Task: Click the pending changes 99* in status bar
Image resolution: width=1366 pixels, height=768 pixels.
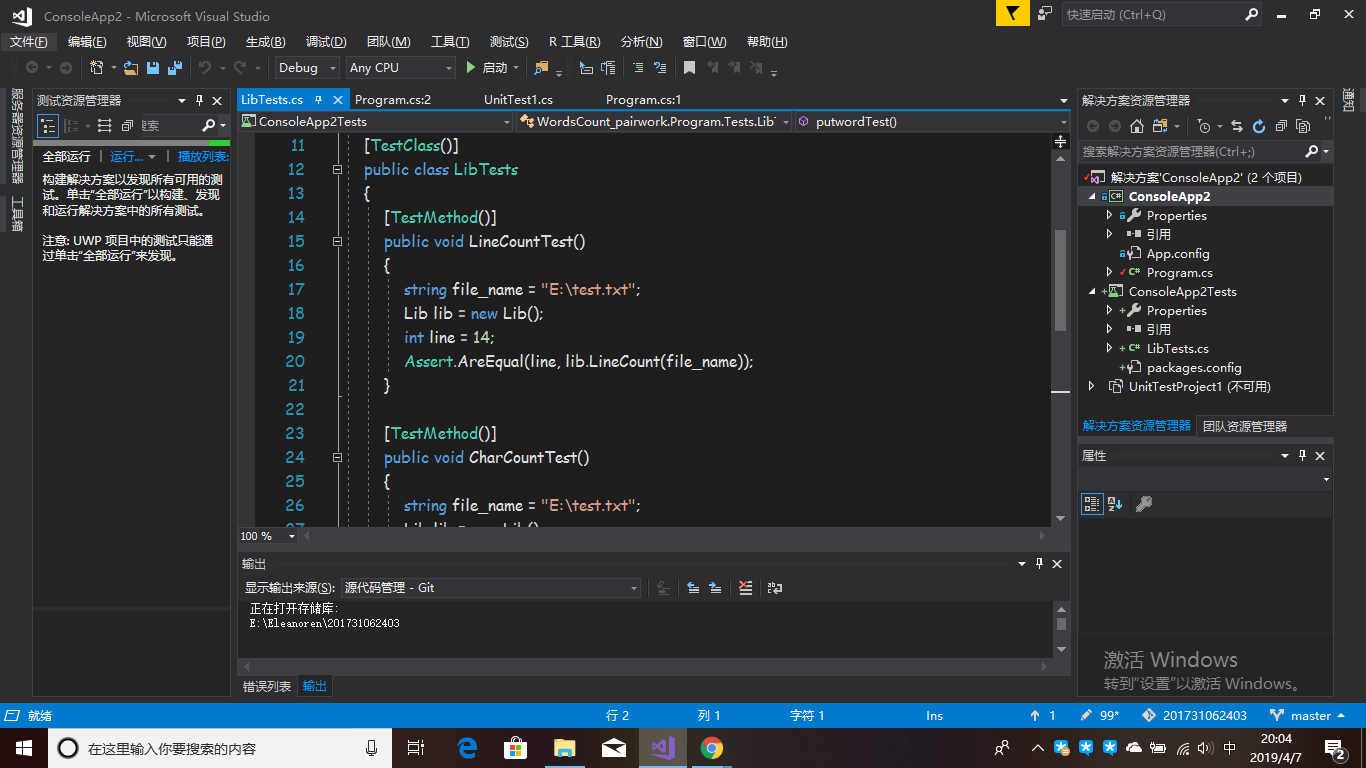Action: [x=1100, y=715]
